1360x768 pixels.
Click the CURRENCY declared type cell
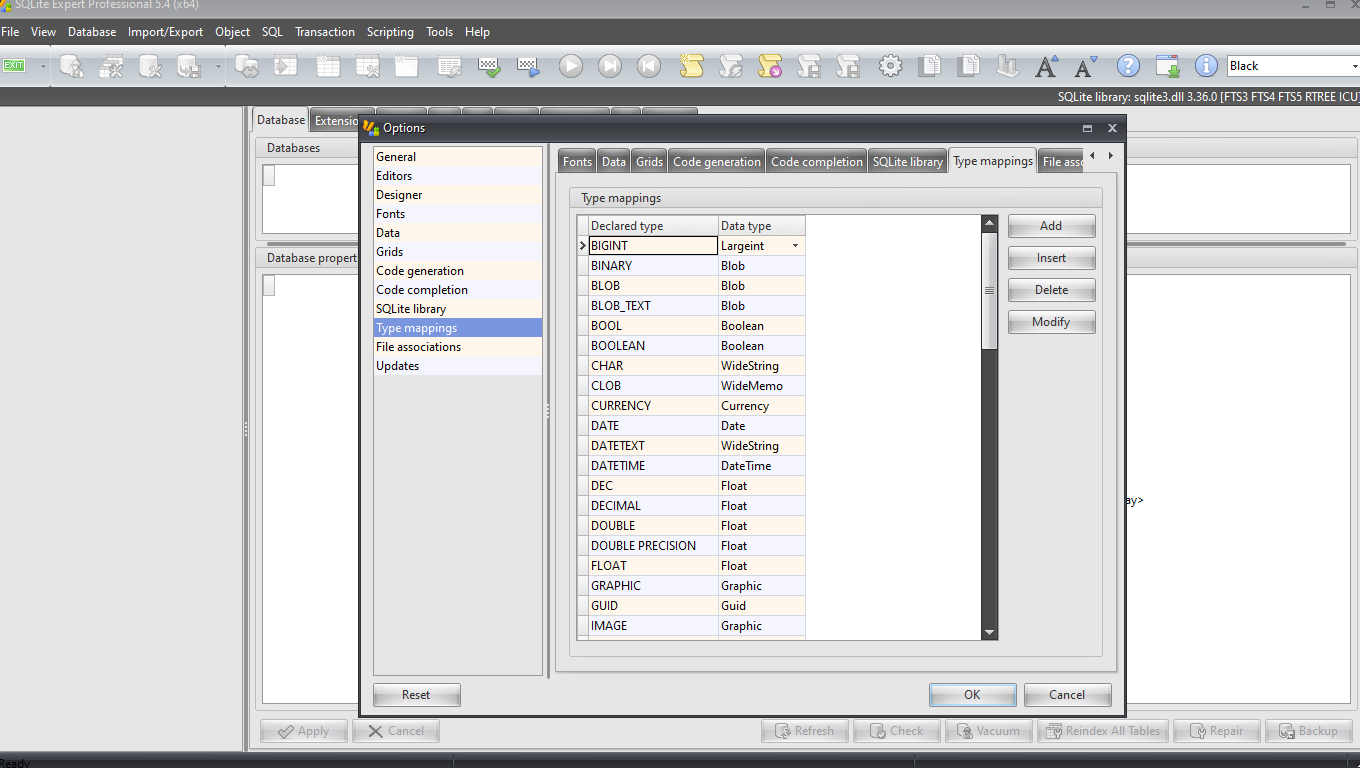pyautogui.click(x=653, y=406)
